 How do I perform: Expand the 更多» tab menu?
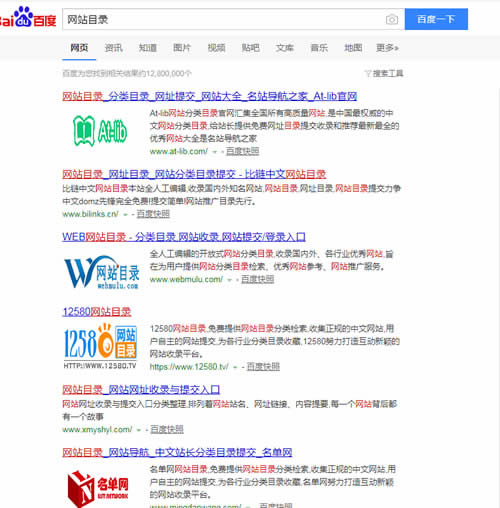tap(387, 48)
